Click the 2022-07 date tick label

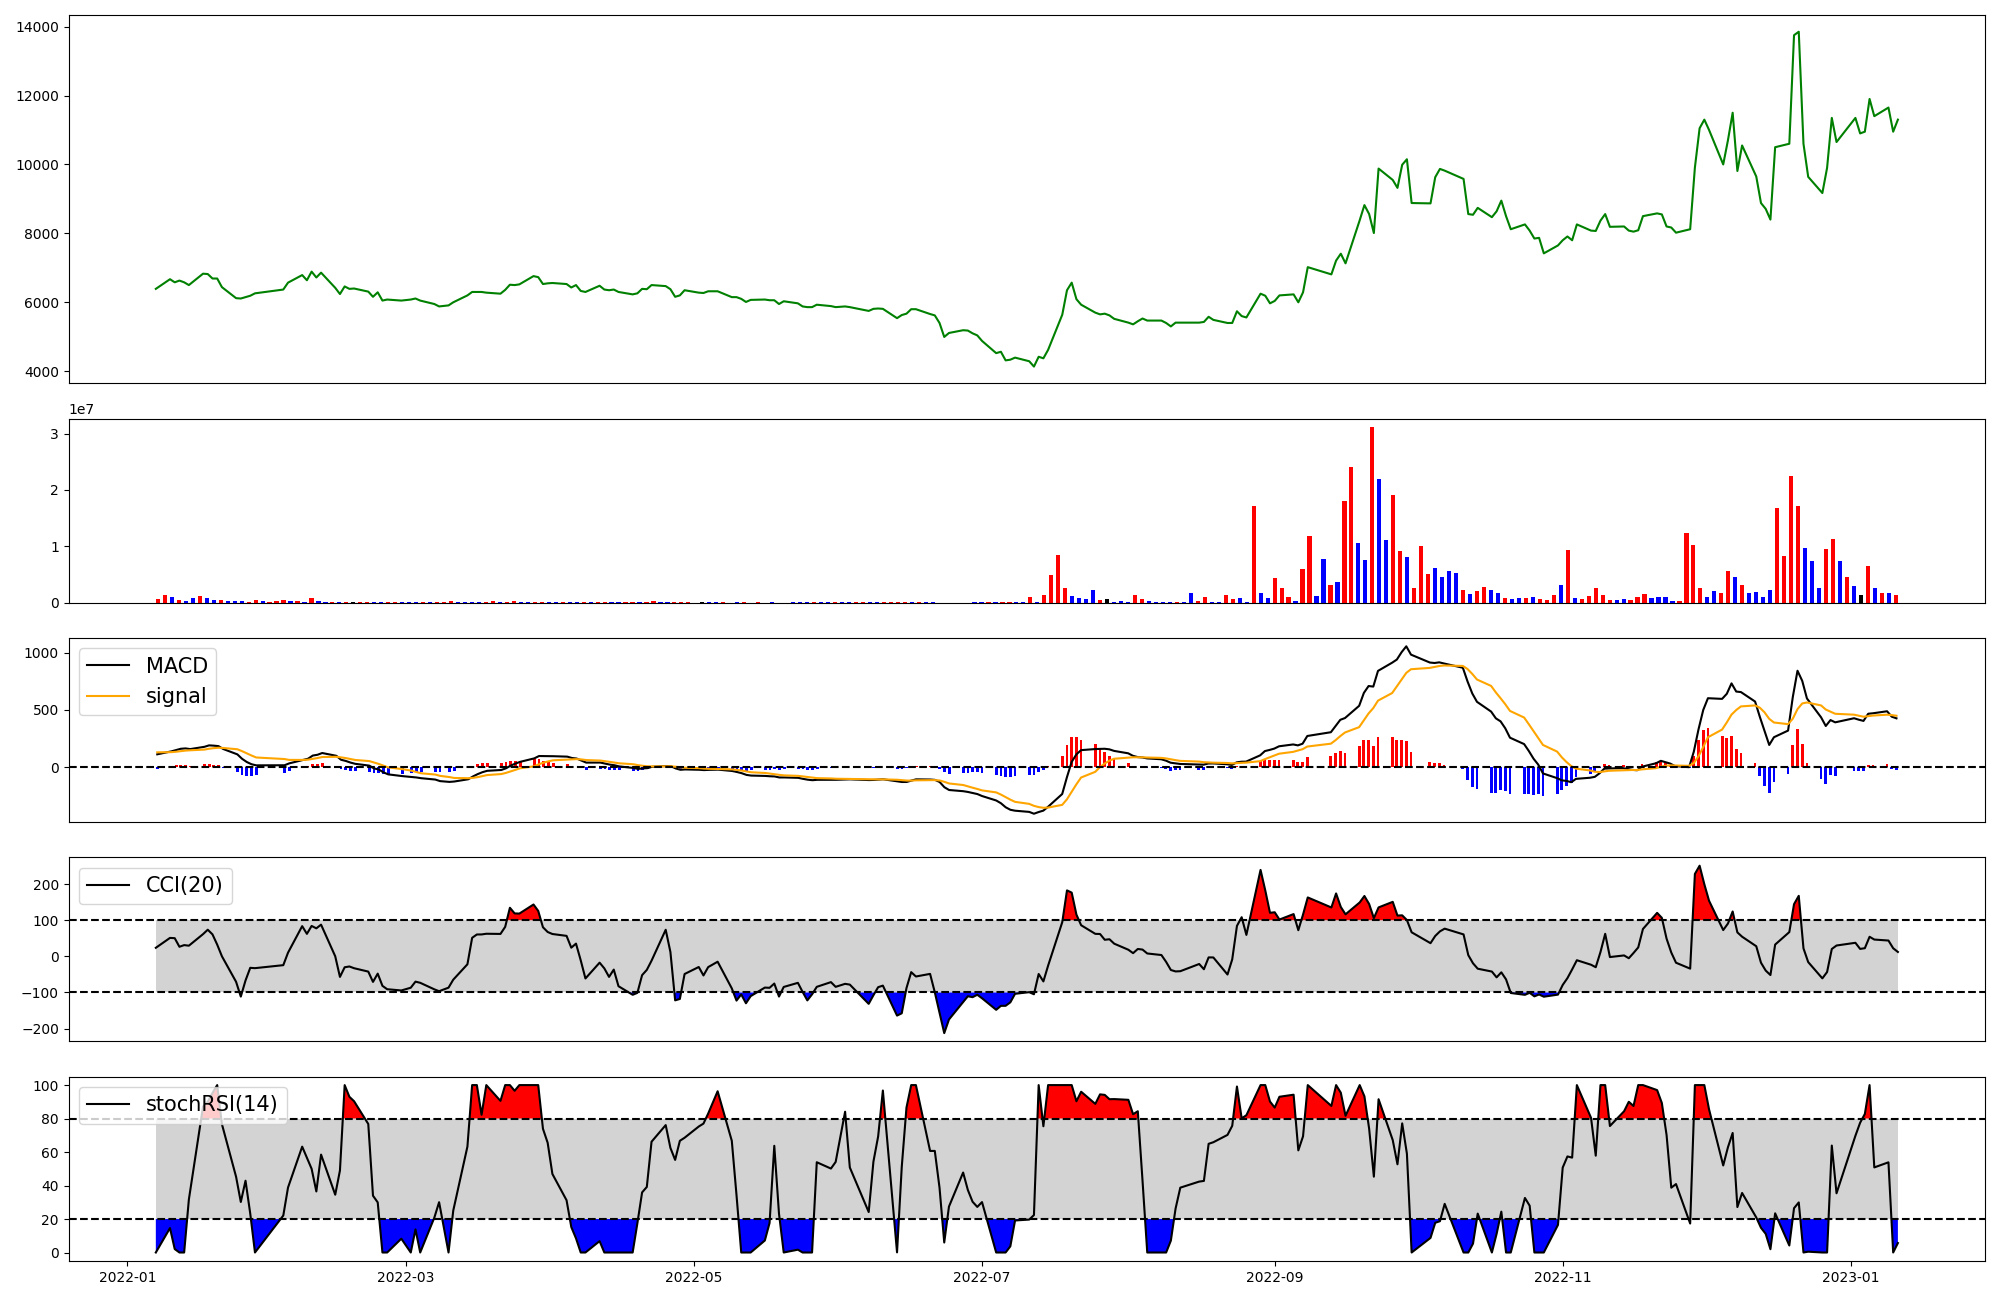click(982, 1277)
